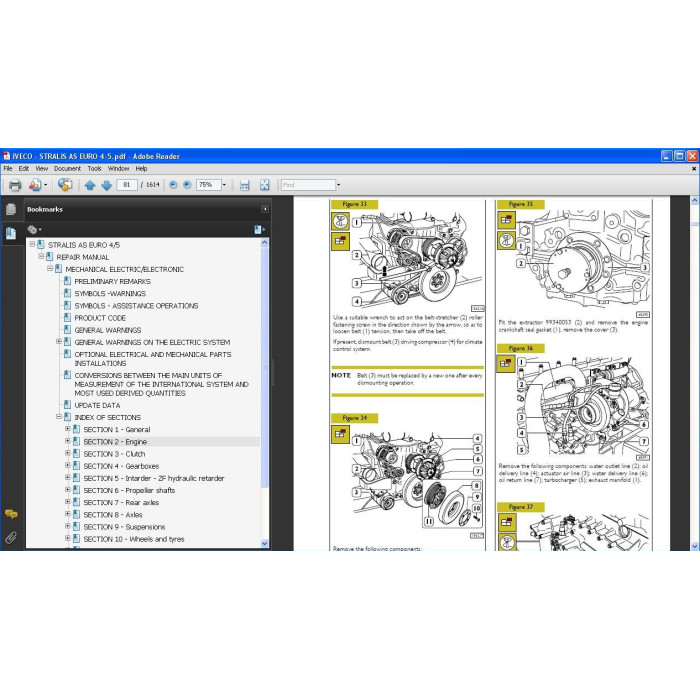Click the expand current bookmark icon
The height and width of the screenshot is (700, 700).
259,230
